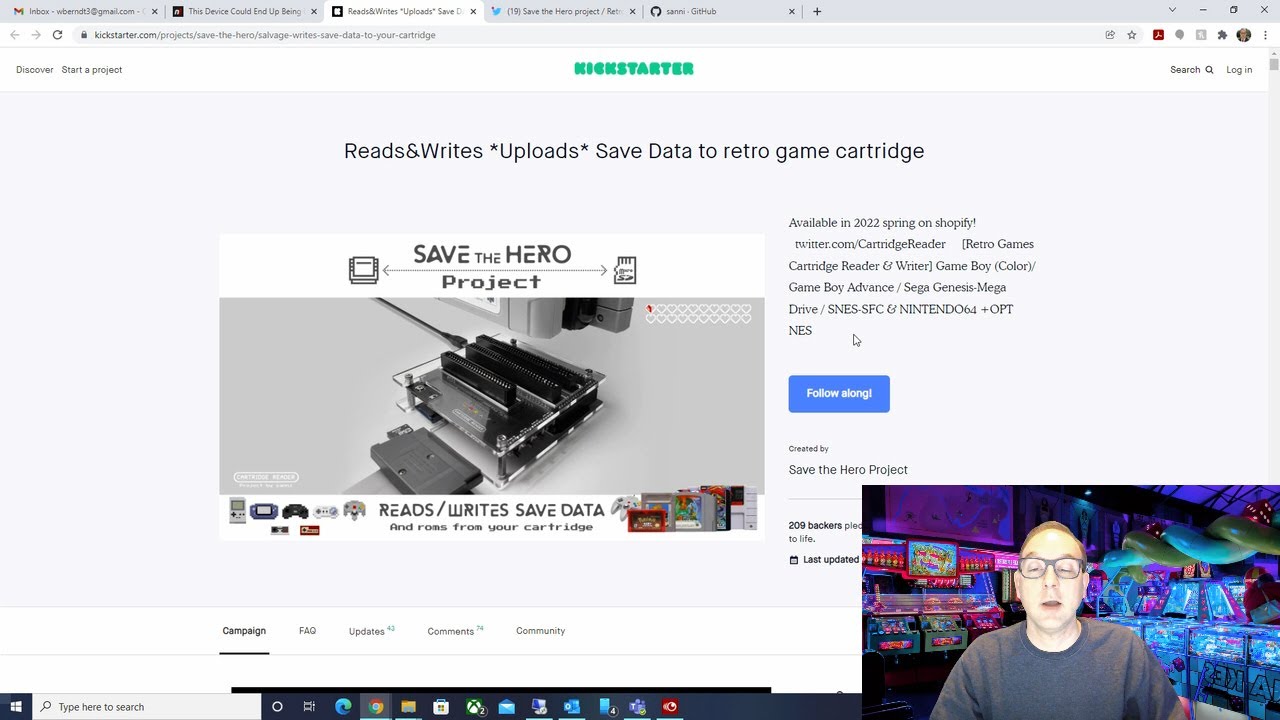Click Start a project link
Viewport: 1280px width, 720px height.
point(92,70)
